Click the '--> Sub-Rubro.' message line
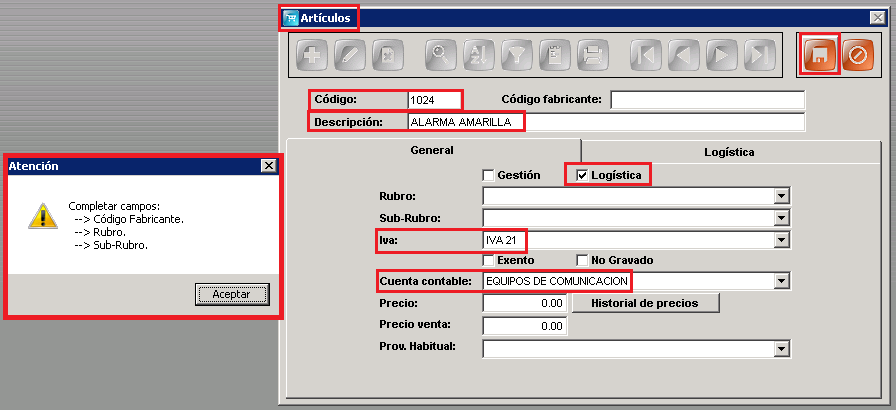This screenshot has width=896, height=410. (x=111, y=246)
